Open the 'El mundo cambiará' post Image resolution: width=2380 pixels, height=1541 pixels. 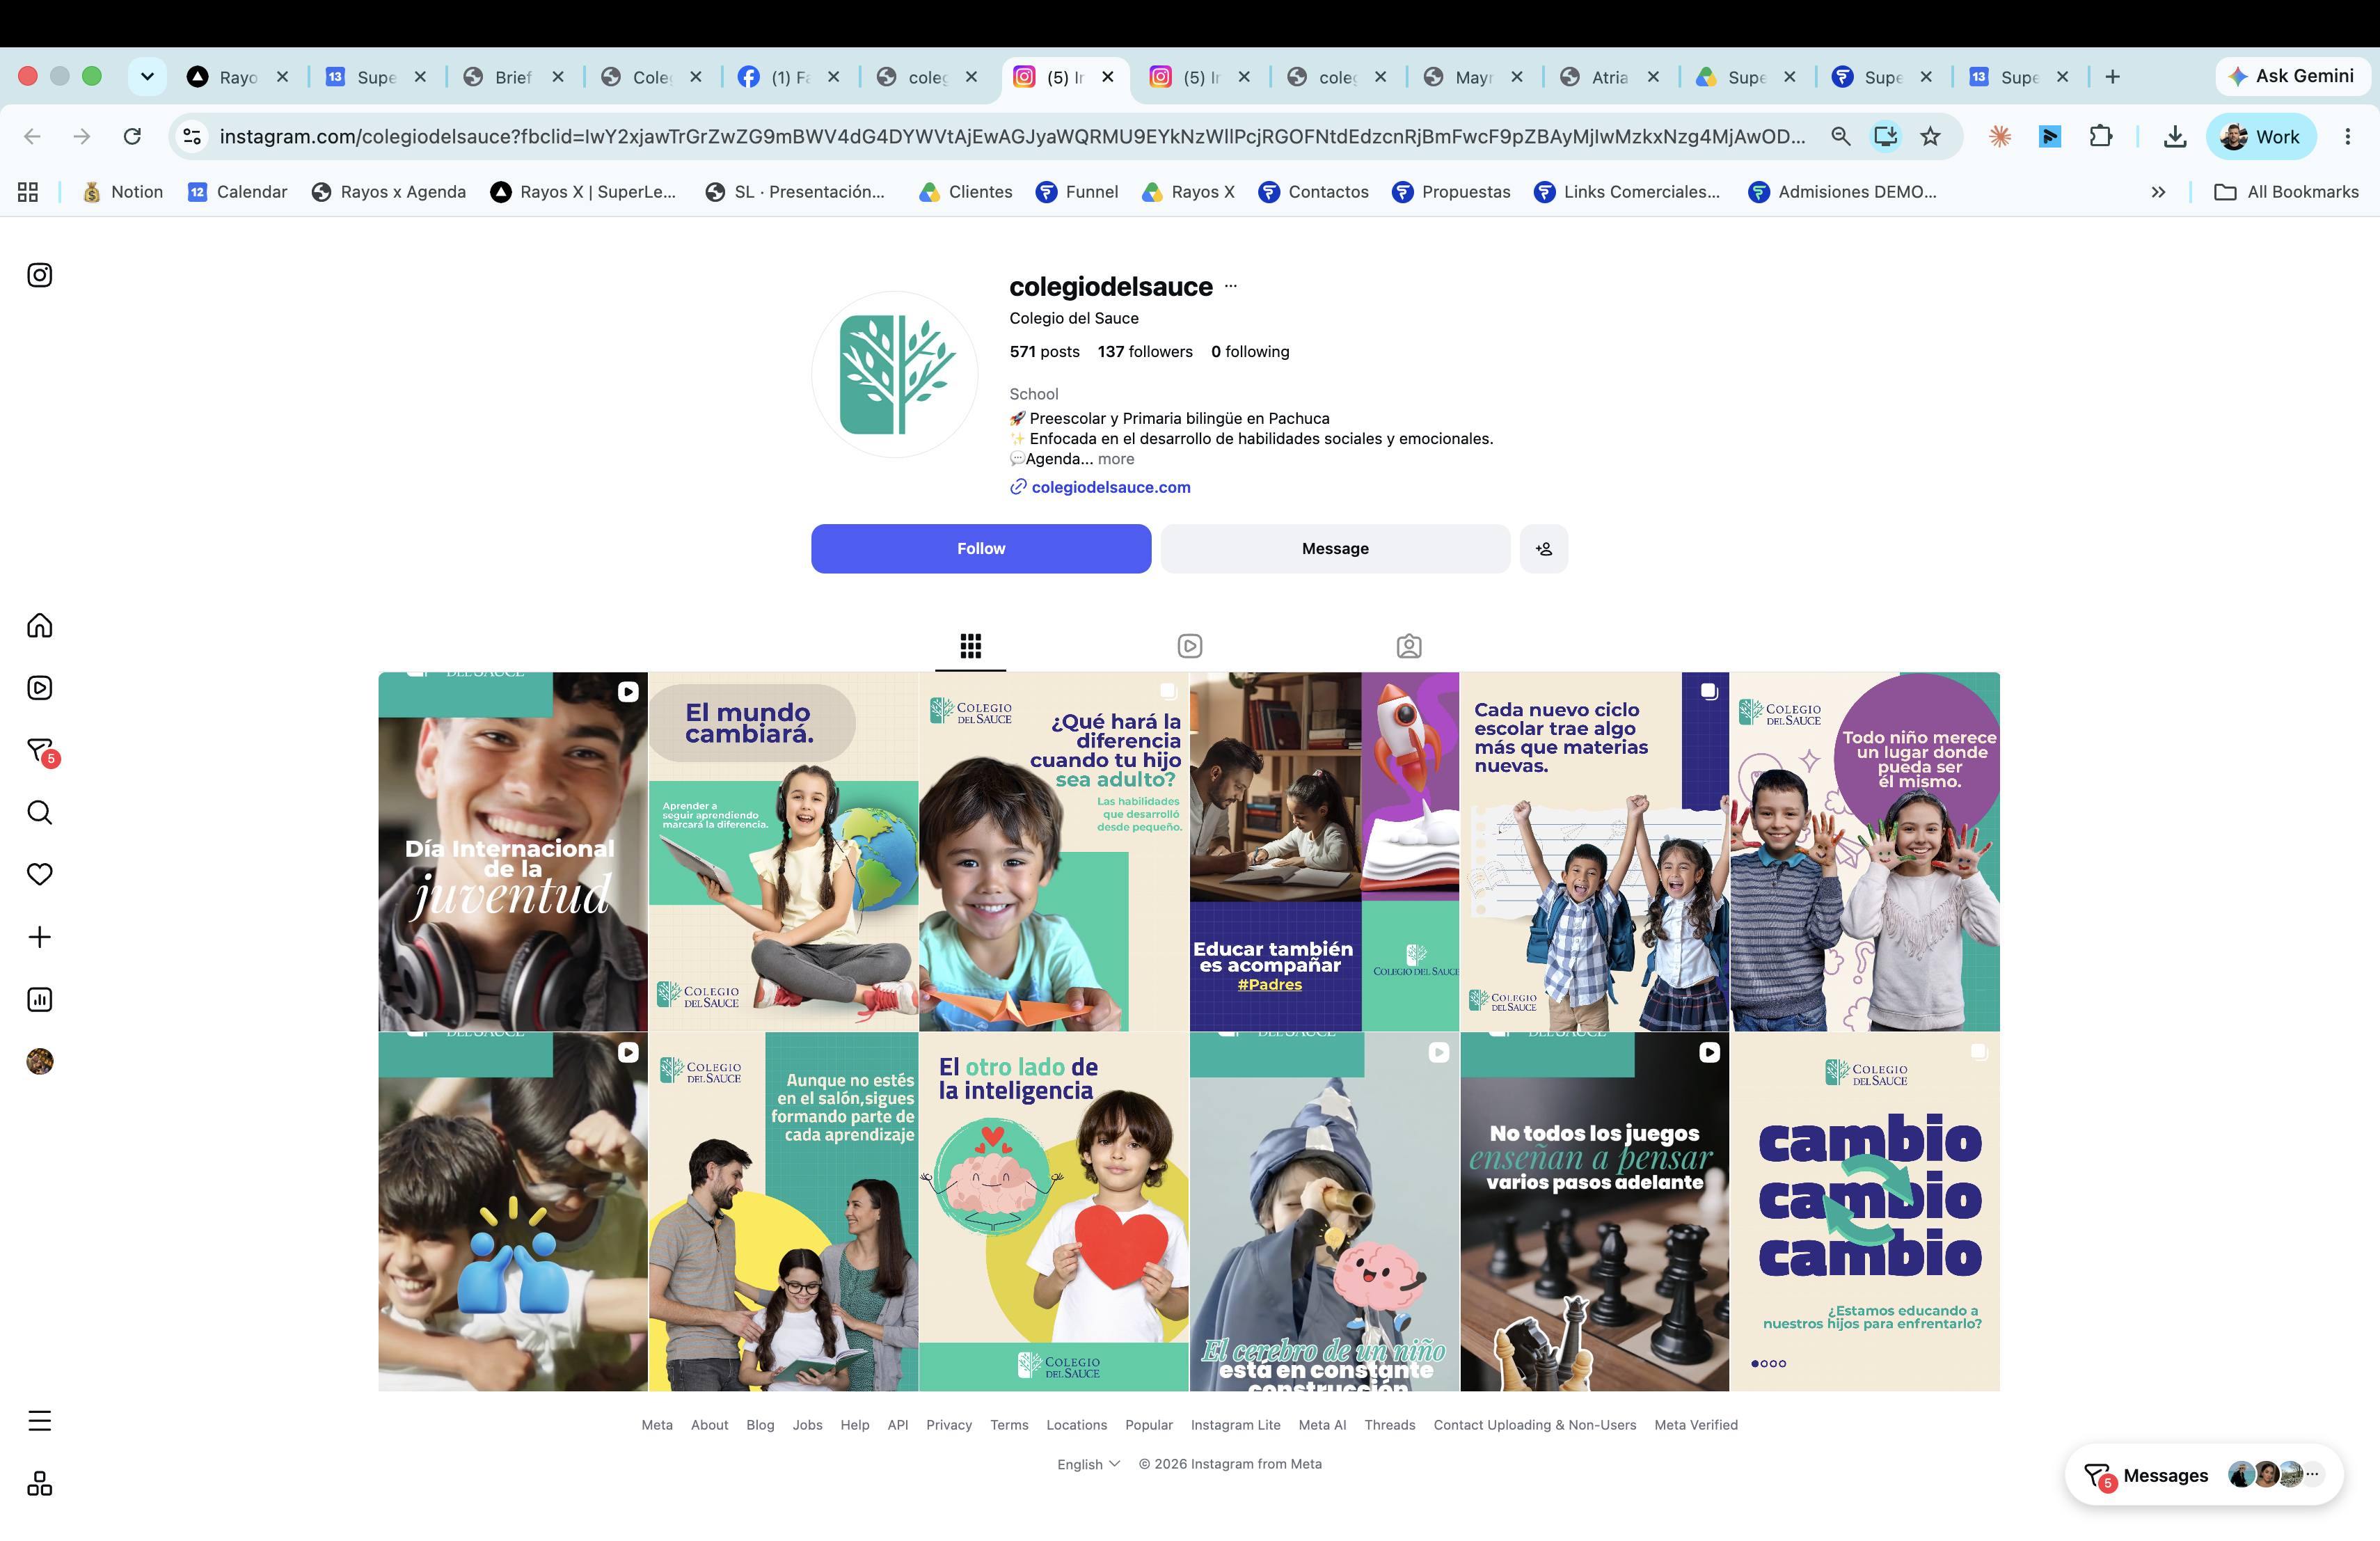(783, 851)
